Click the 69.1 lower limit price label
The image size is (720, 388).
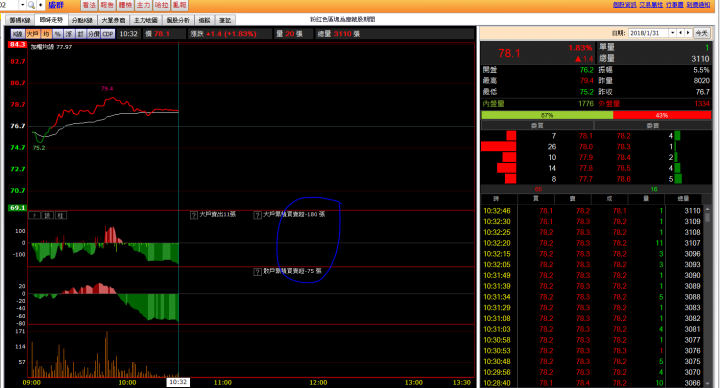click(x=17, y=208)
